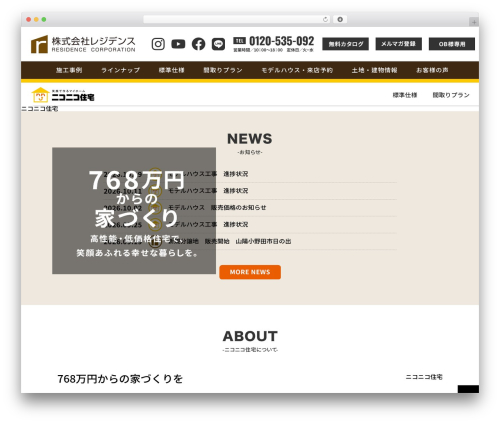Viewport: 500px width, 423px height.
Task: Click ニコニコ住宅 text beside the ABOUT paragraph
Action: tap(424, 377)
